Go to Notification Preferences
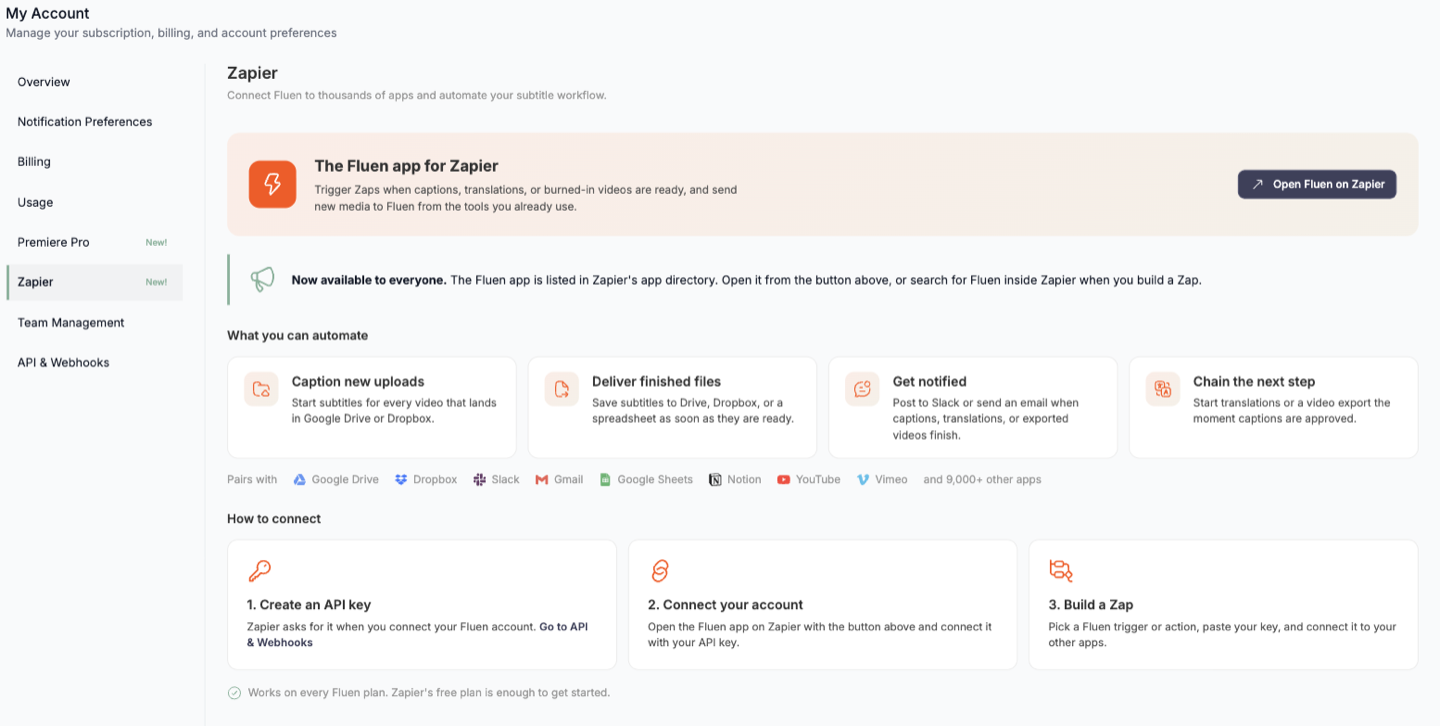1440x726 pixels. [x=94, y=122]
